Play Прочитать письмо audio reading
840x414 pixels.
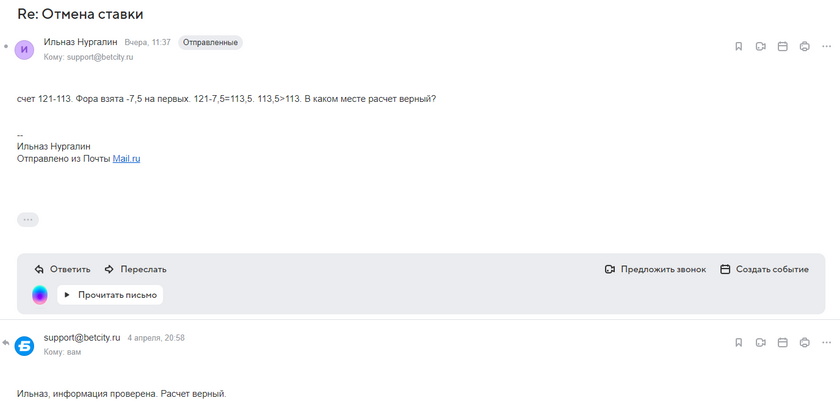click(x=110, y=295)
